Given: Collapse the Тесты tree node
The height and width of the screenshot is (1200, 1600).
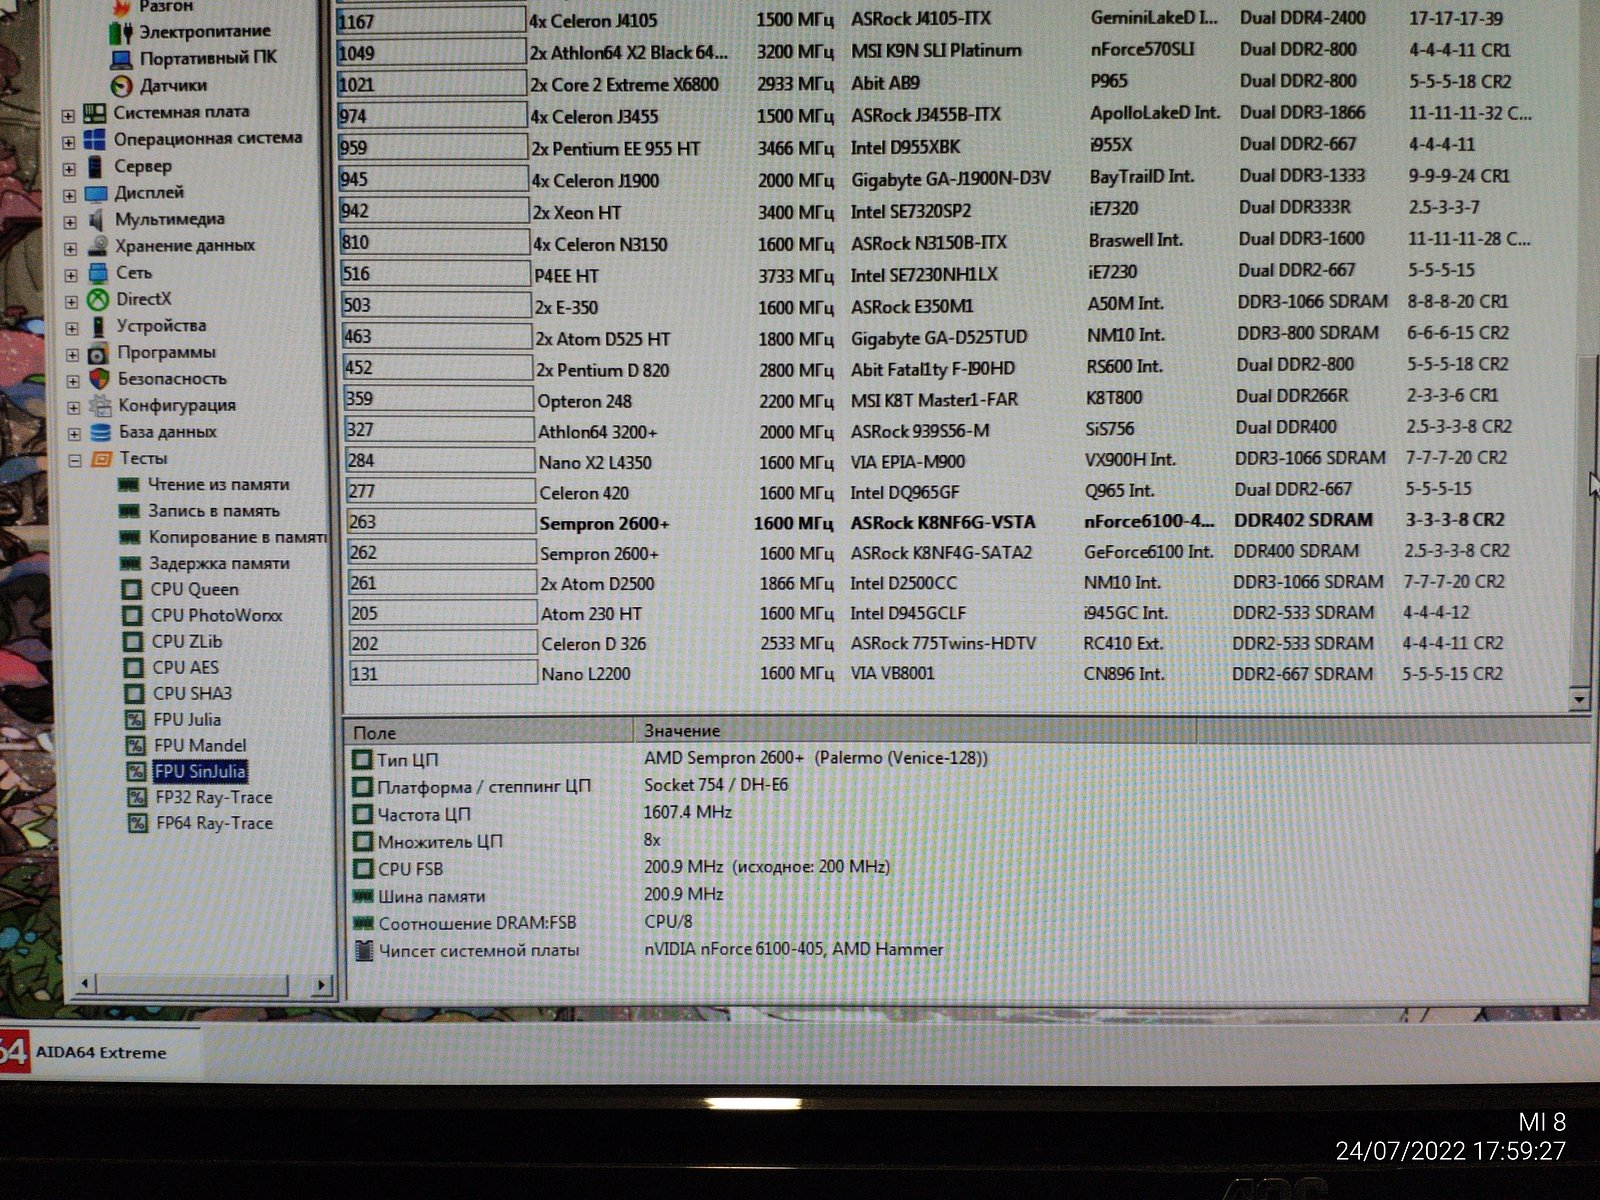Looking at the screenshot, I should (75, 462).
